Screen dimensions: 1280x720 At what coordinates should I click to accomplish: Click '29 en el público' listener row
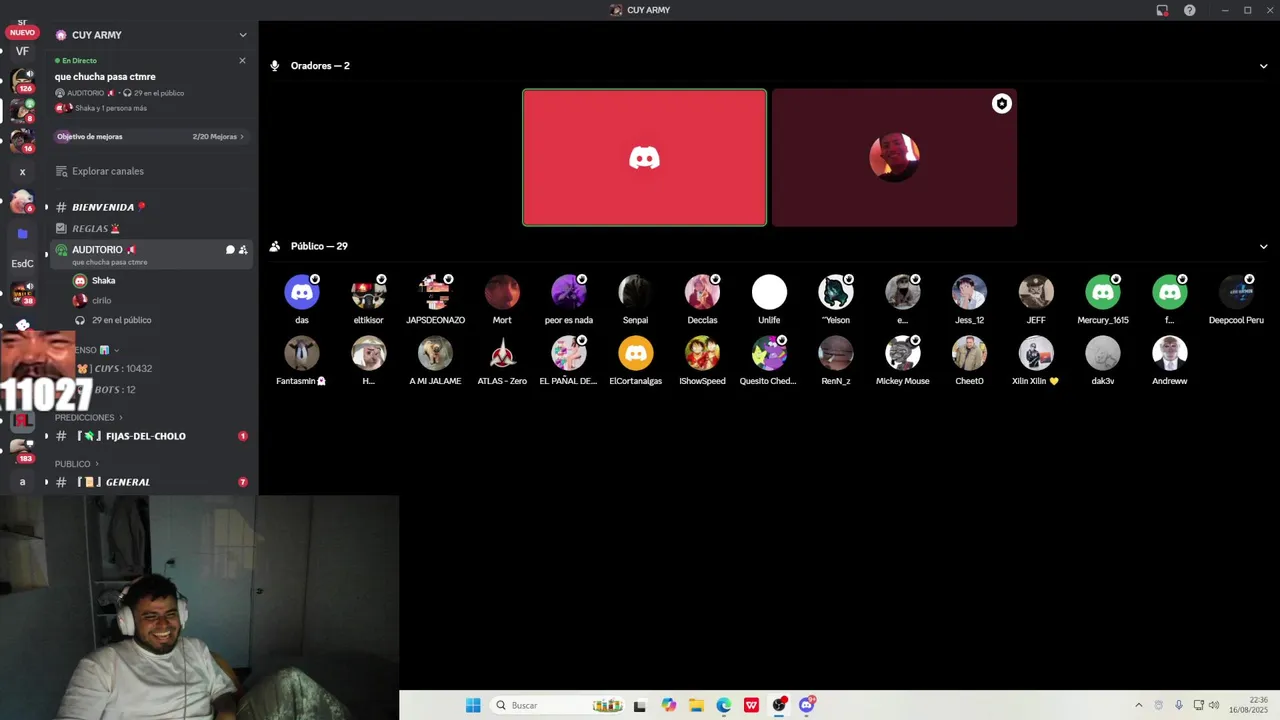pos(121,320)
